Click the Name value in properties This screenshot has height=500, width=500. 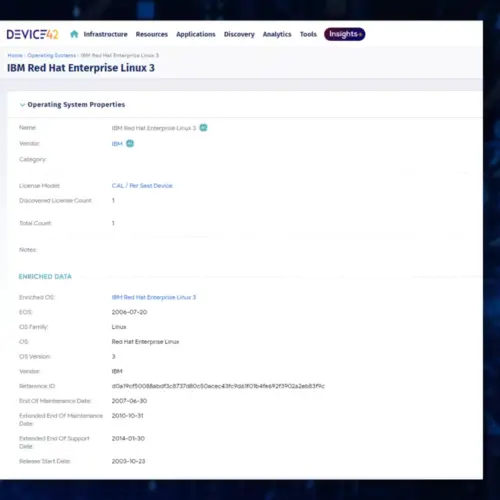click(154, 128)
